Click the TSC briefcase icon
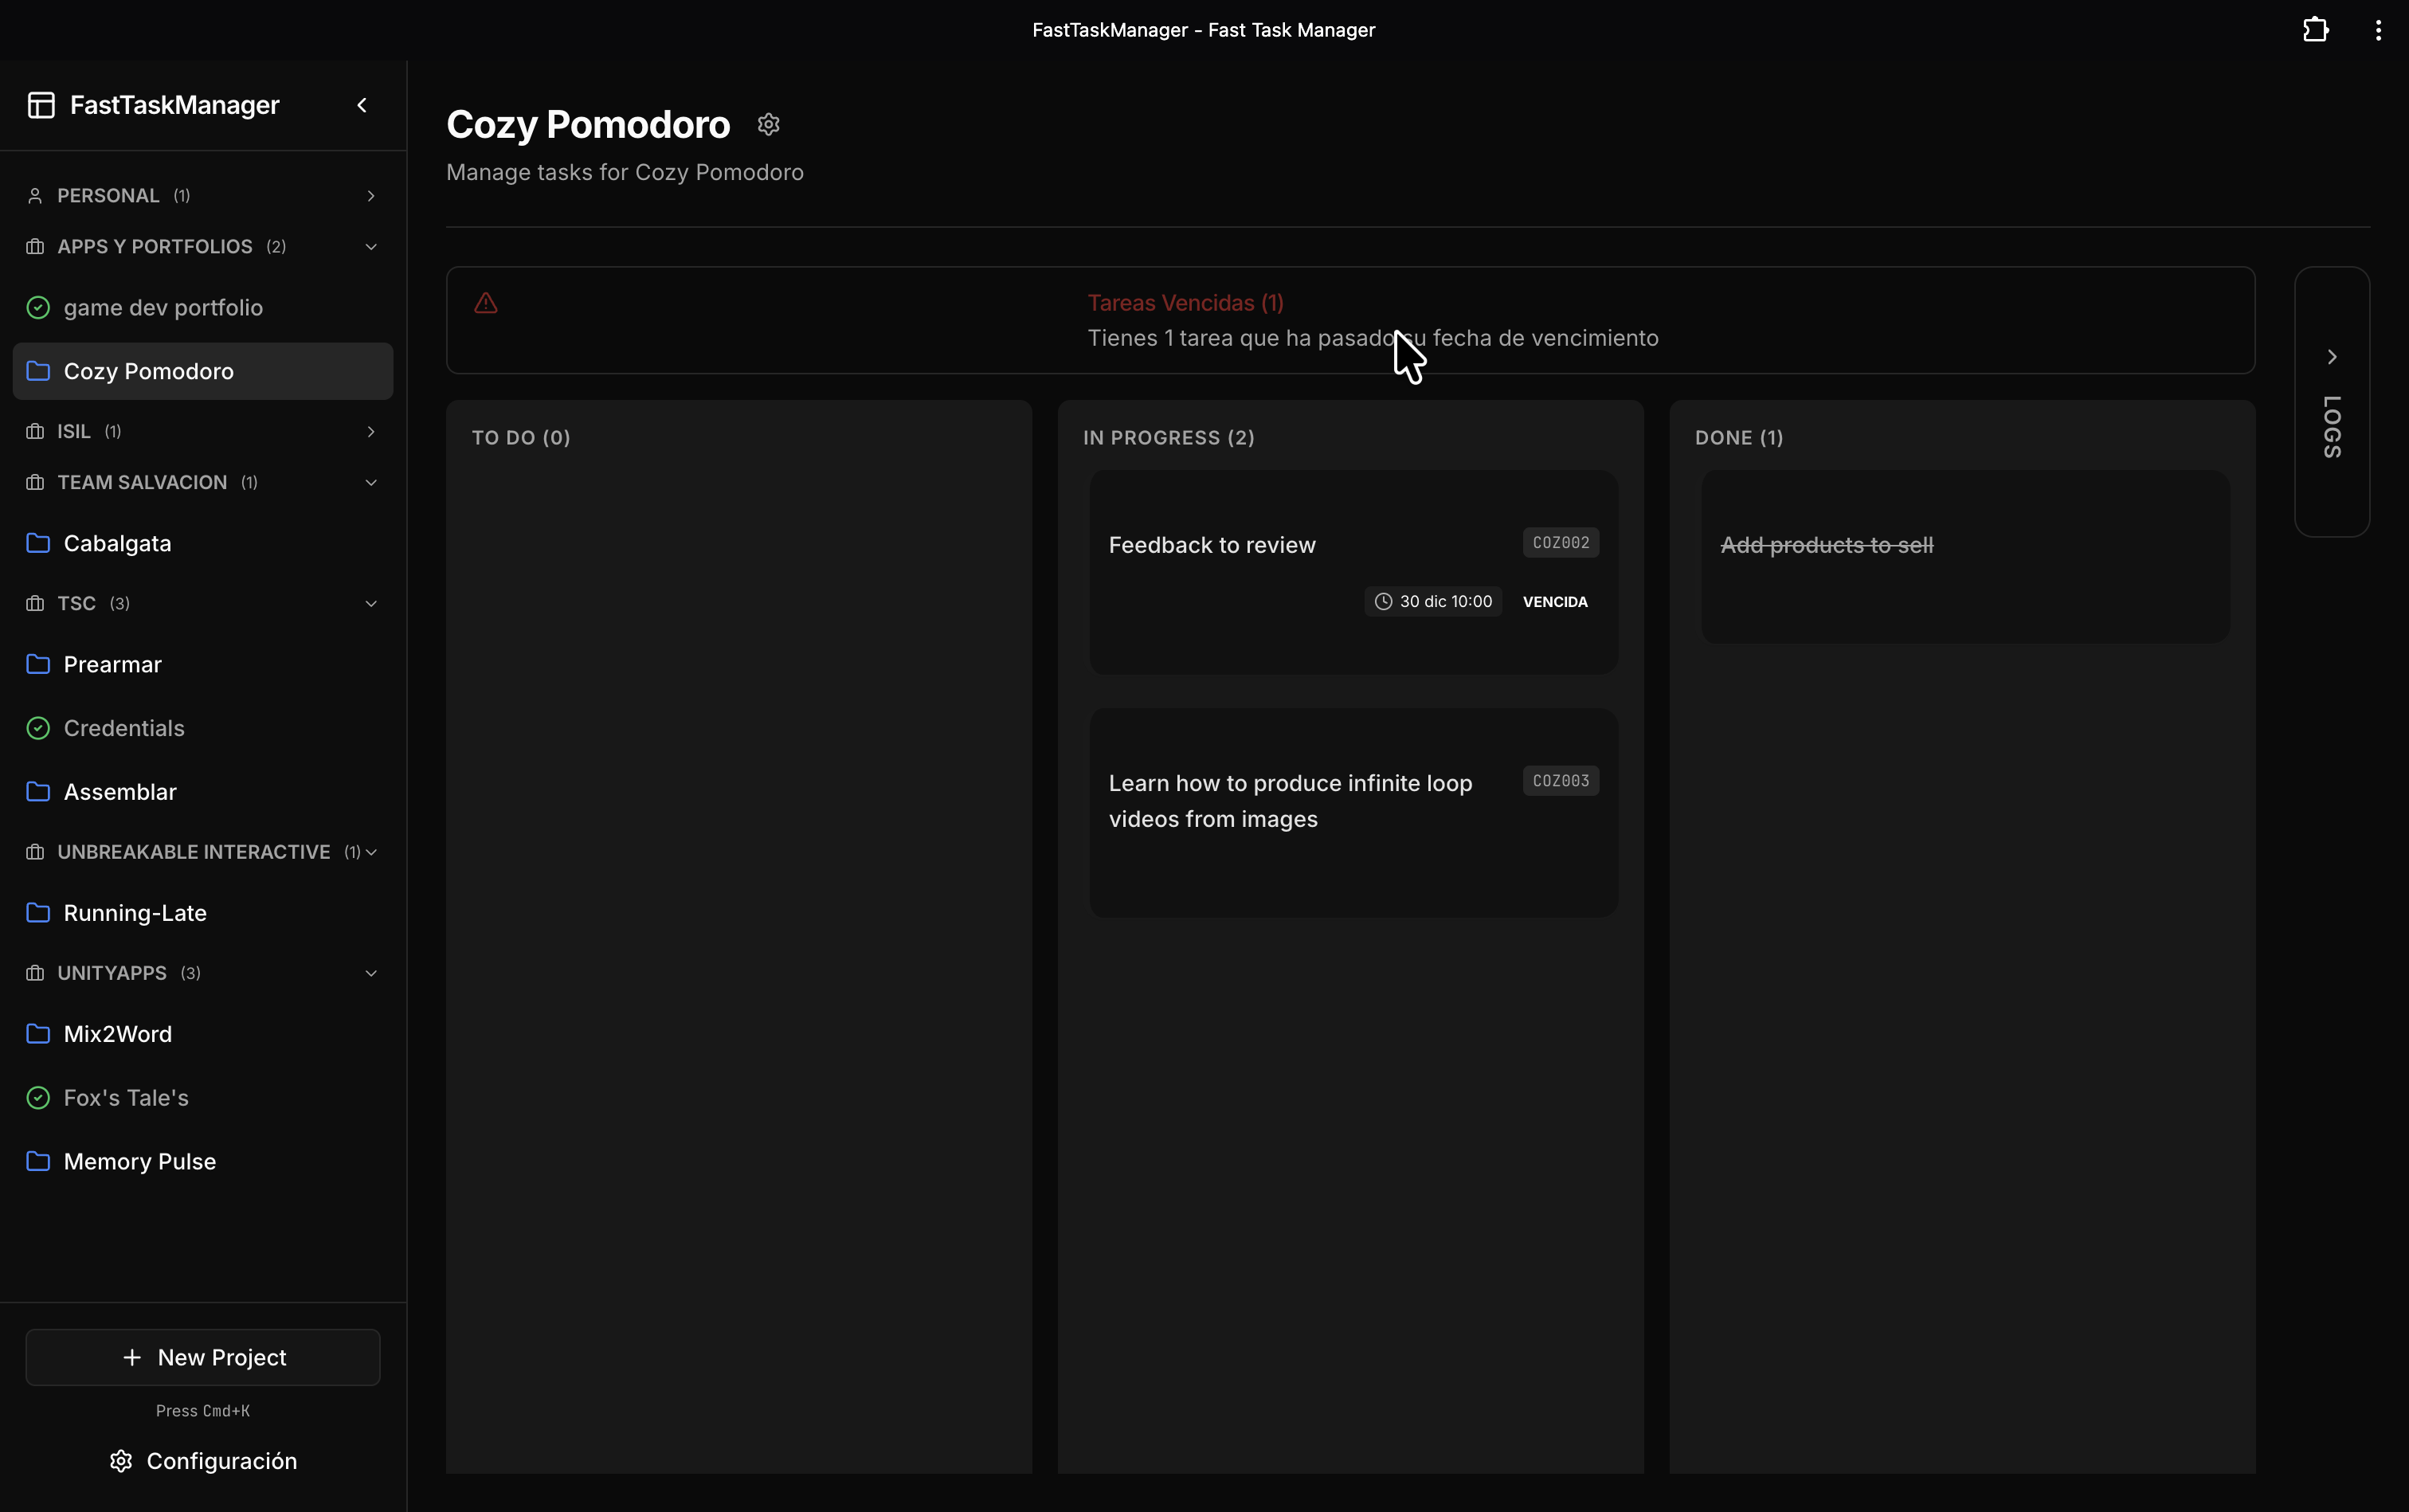The height and width of the screenshot is (1512, 2409). tap(34, 603)
